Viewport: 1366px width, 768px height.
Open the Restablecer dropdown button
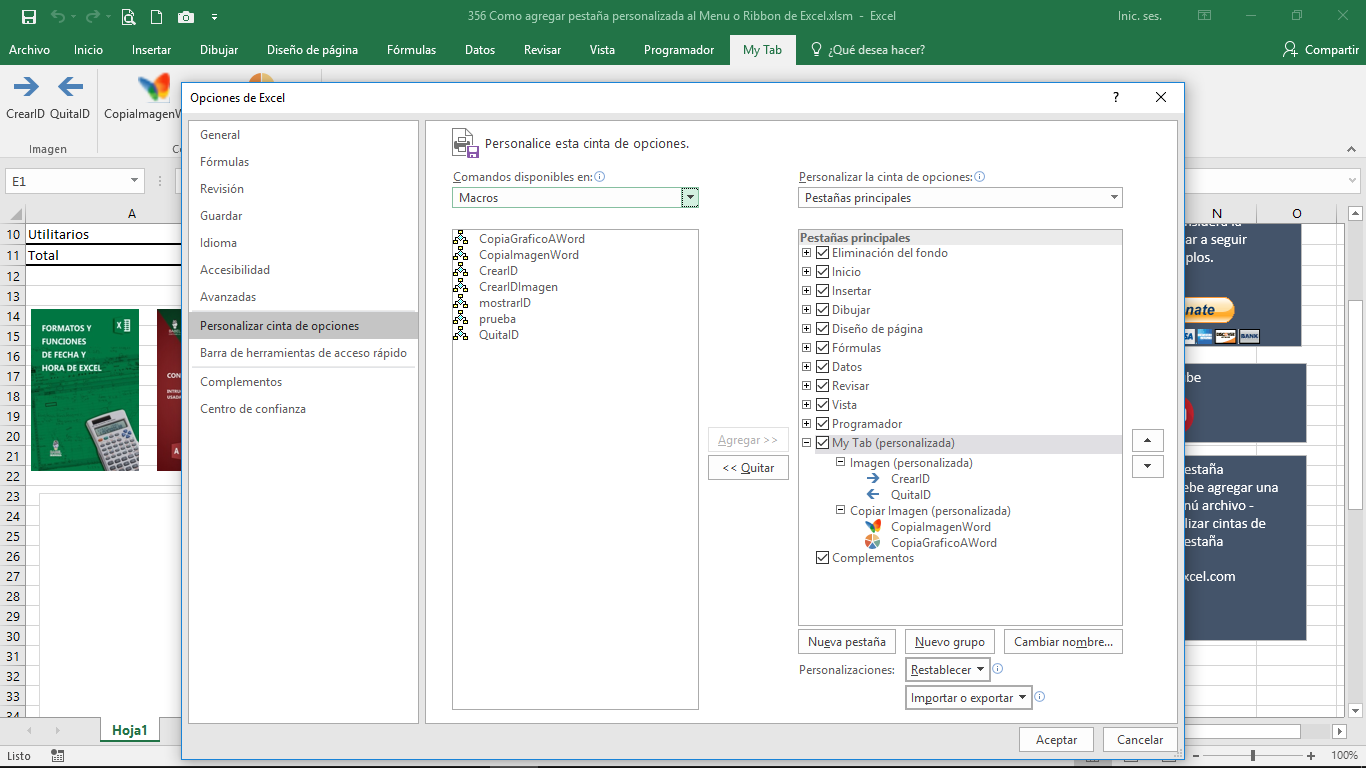click(x=948, y=669)
